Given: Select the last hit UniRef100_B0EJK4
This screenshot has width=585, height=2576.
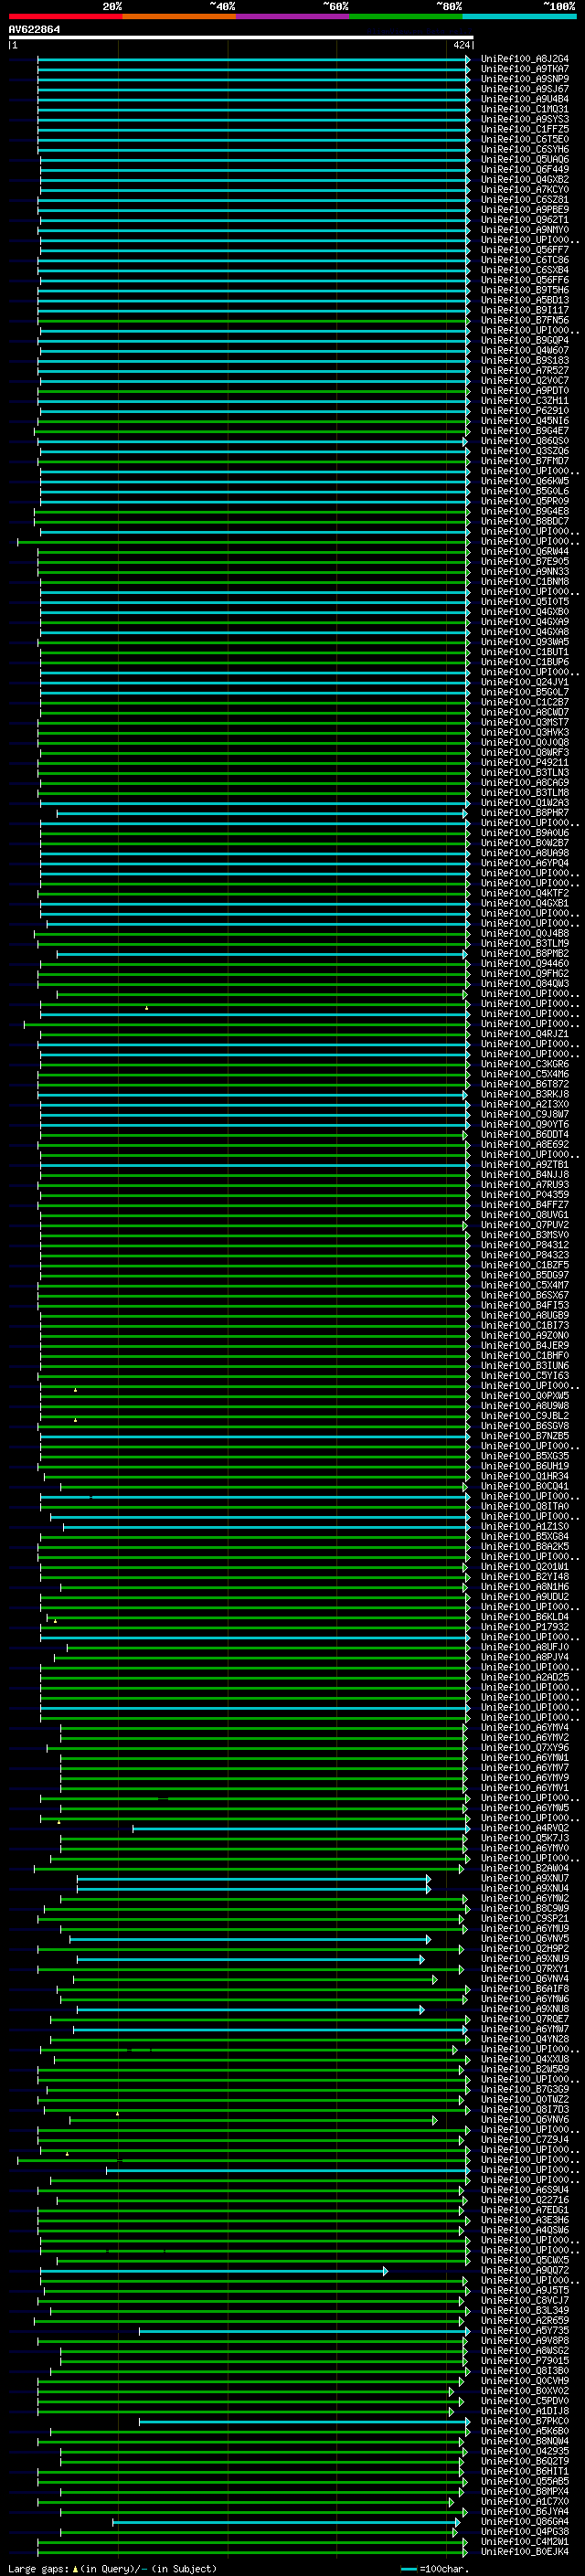Looking at the screenshot, I should click(x=524, y=2552).
